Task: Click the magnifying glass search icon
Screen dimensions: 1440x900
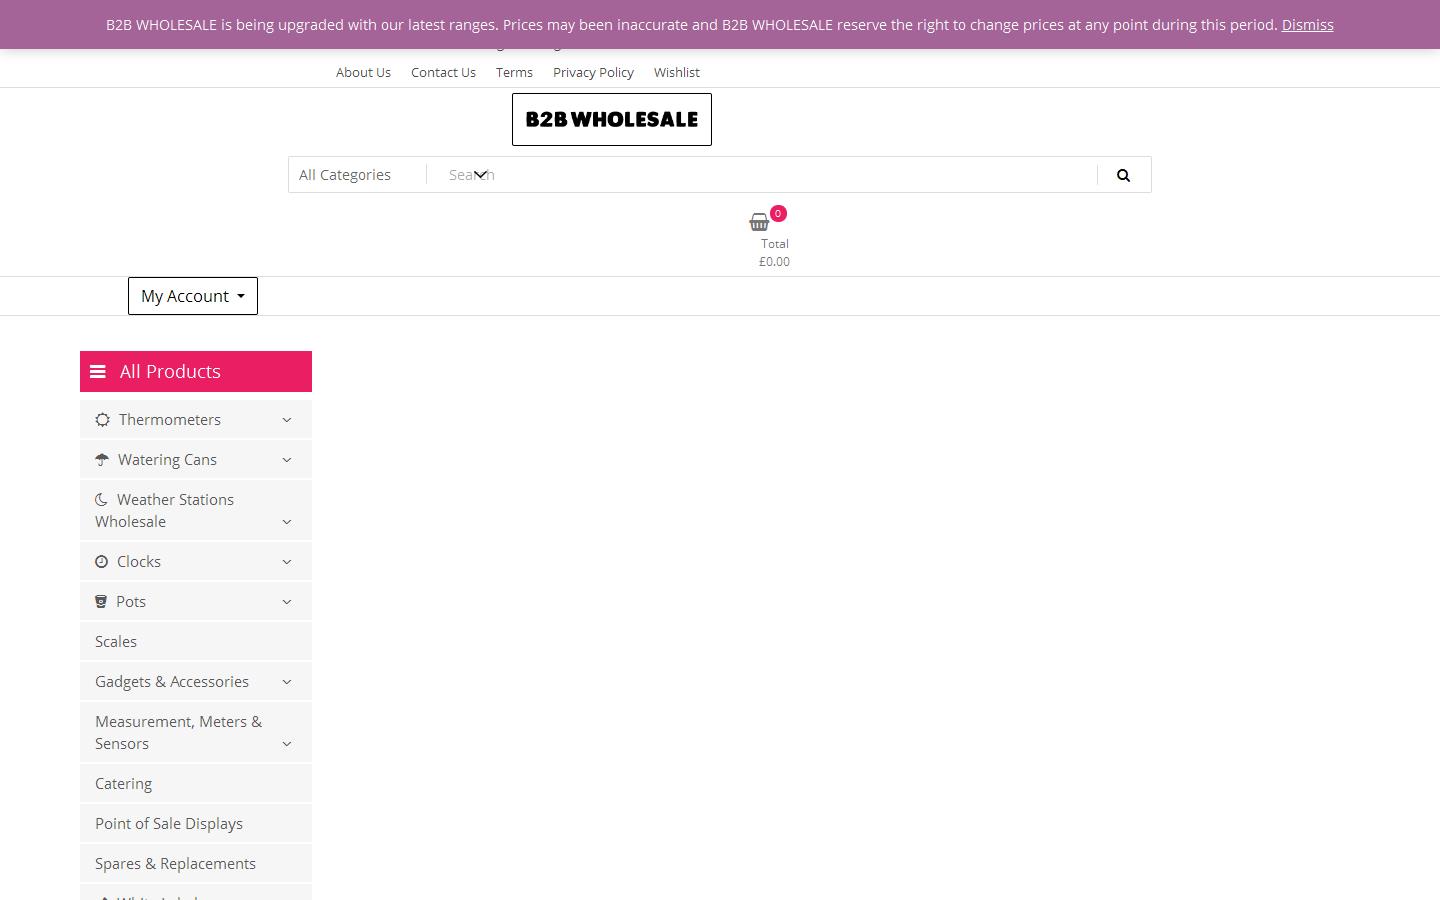Action: coord(1123,175)
